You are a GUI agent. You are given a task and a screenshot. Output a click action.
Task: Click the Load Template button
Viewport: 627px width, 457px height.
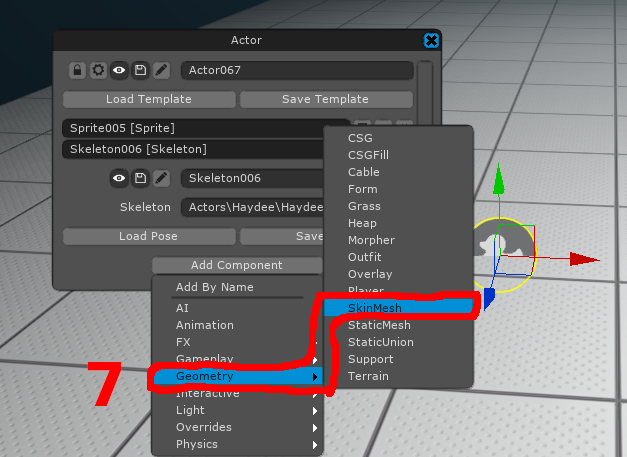point(149,99)
